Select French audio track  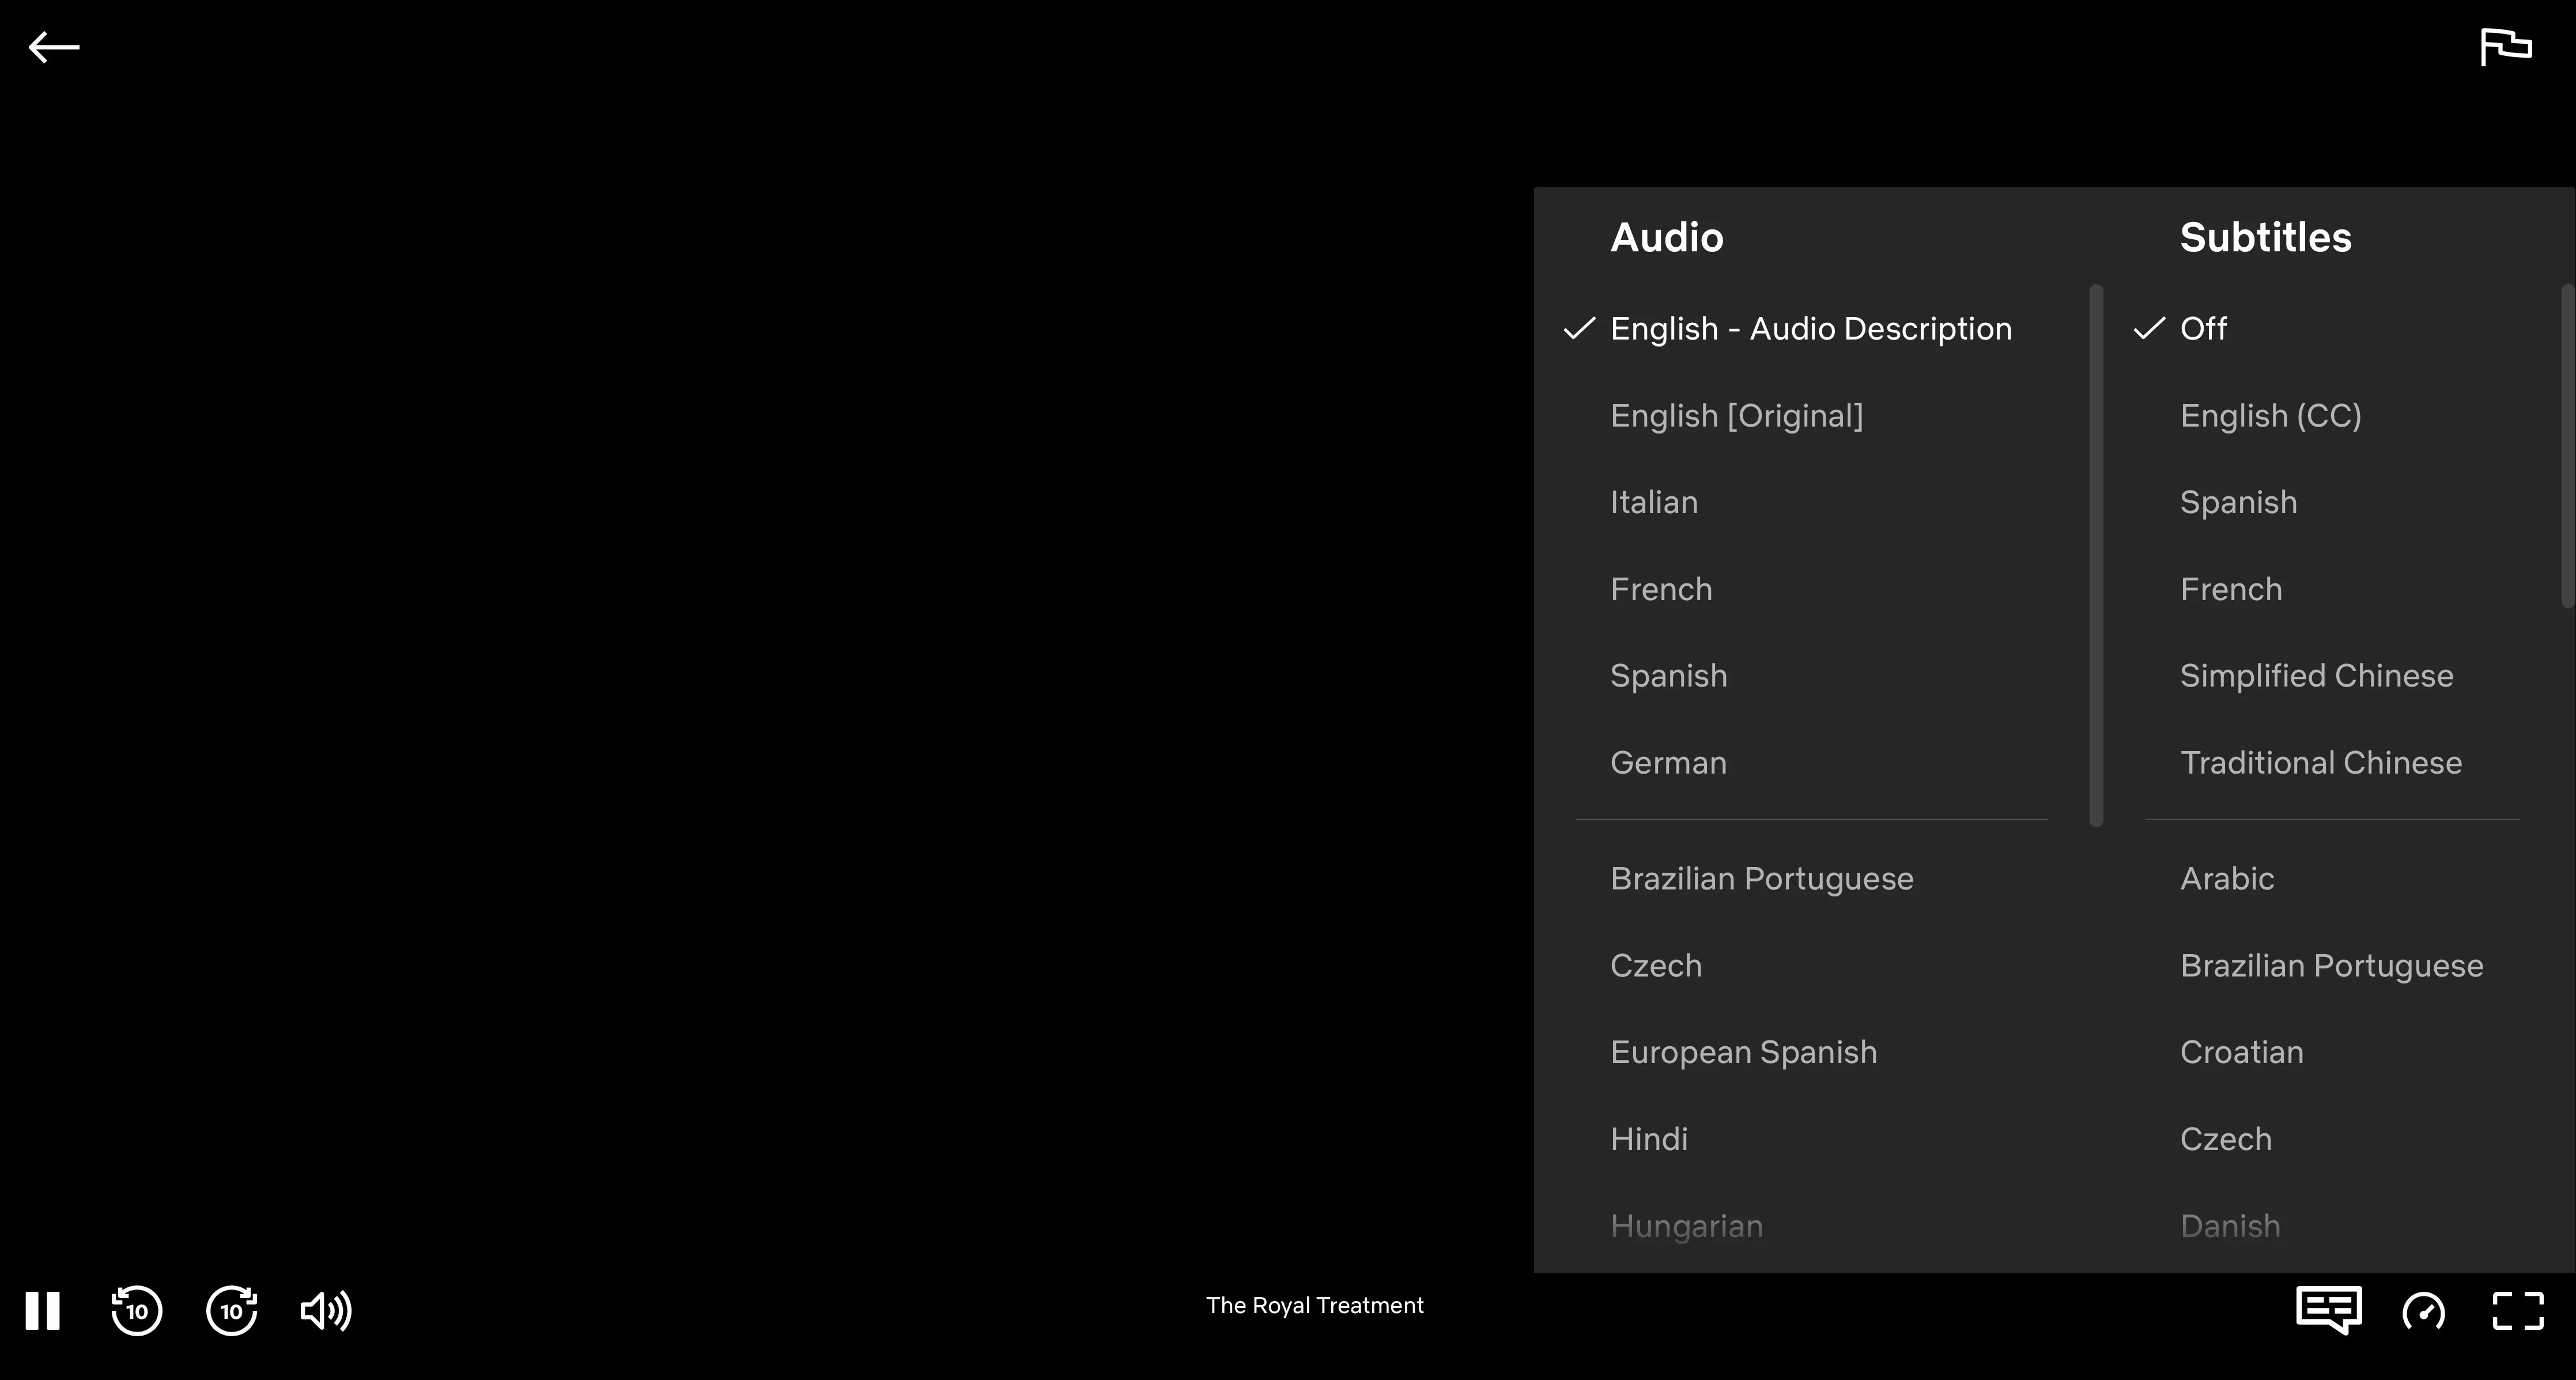tap(1661, 589)
